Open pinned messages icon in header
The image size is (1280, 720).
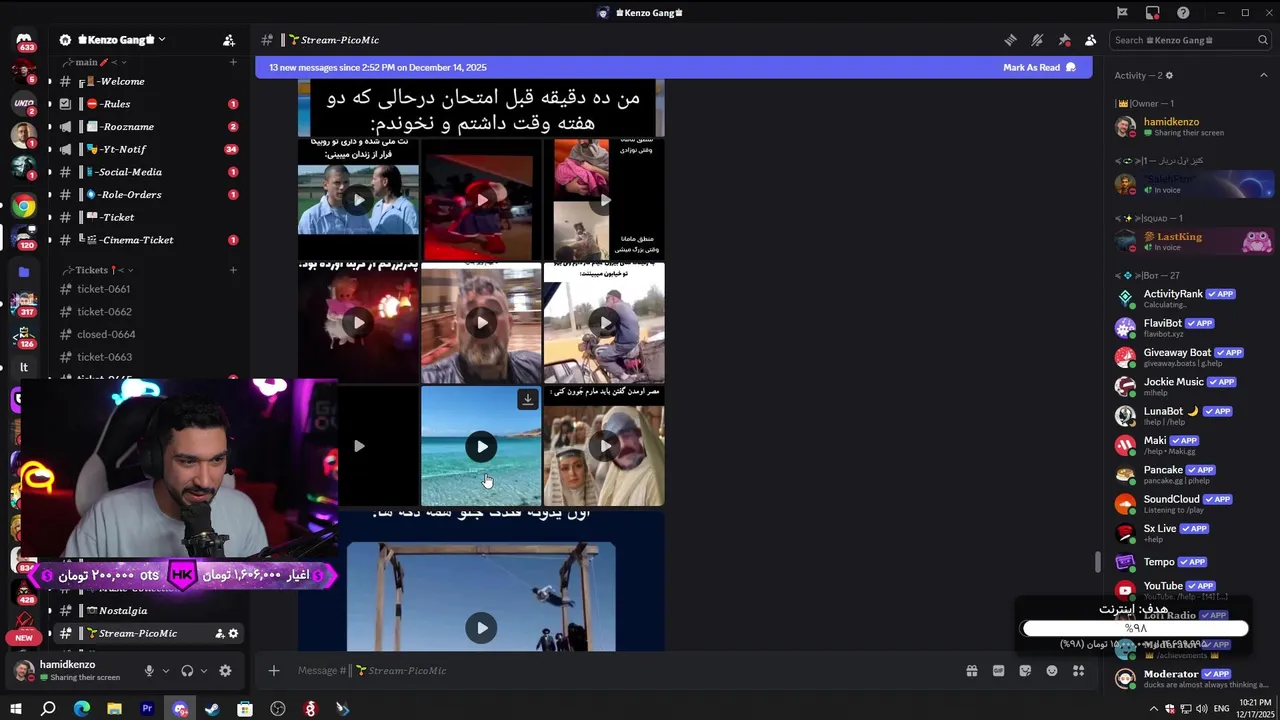(1064, 40)
